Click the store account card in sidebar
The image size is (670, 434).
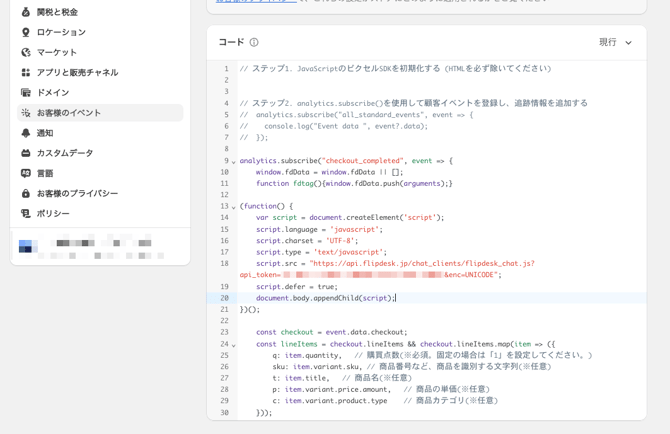[100, 246]
